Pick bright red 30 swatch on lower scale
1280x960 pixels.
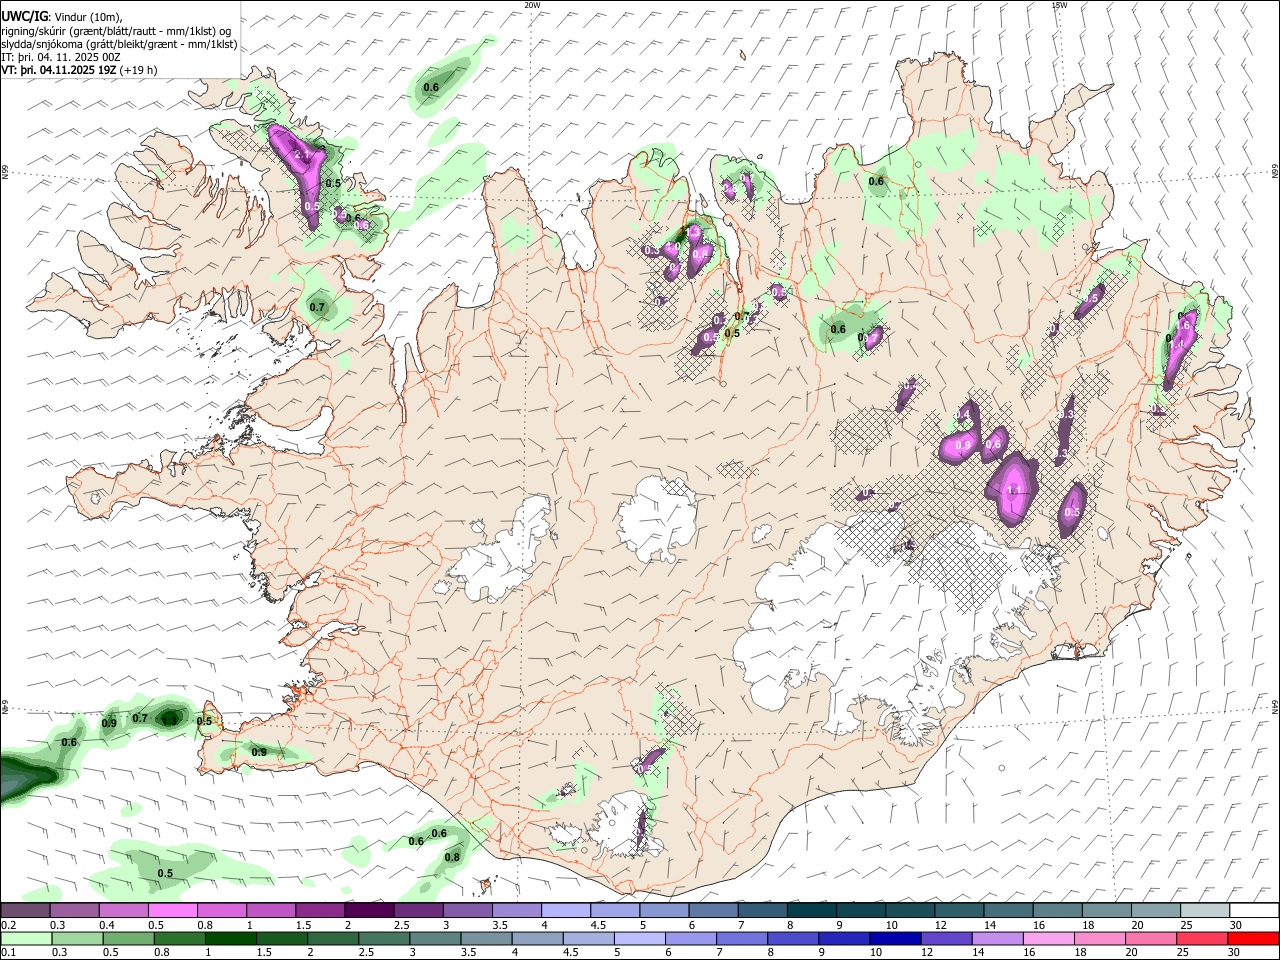pos(1254,938)
